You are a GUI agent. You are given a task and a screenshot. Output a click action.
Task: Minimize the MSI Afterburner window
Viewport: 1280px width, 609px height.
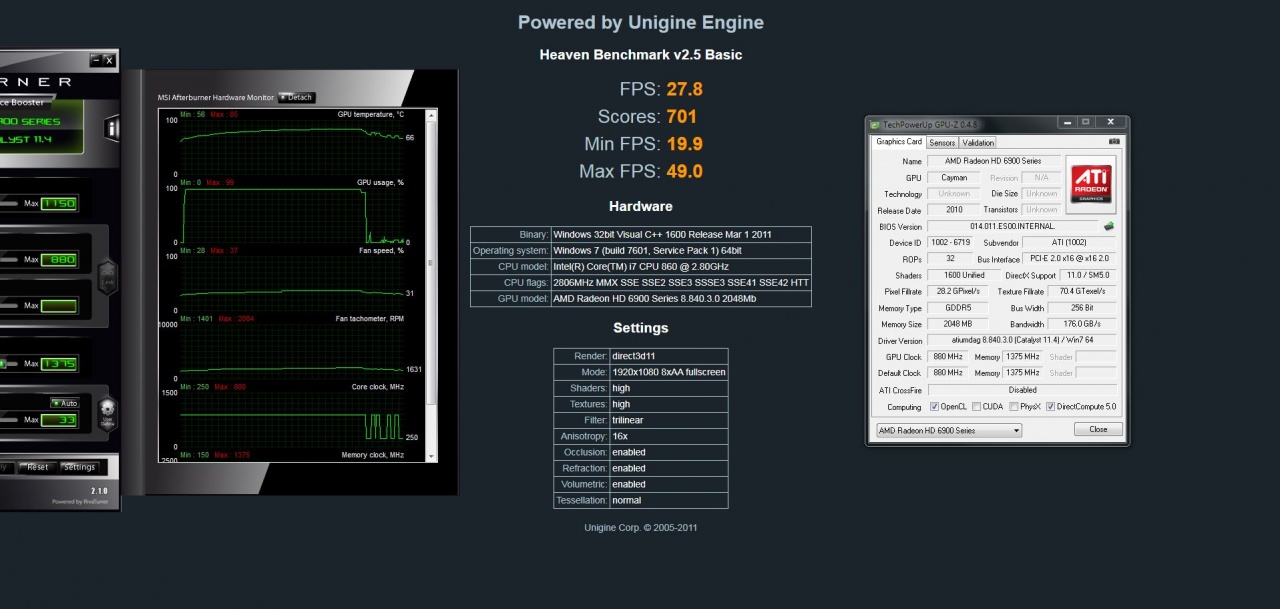pyautogui.click(x=96, y=61)
